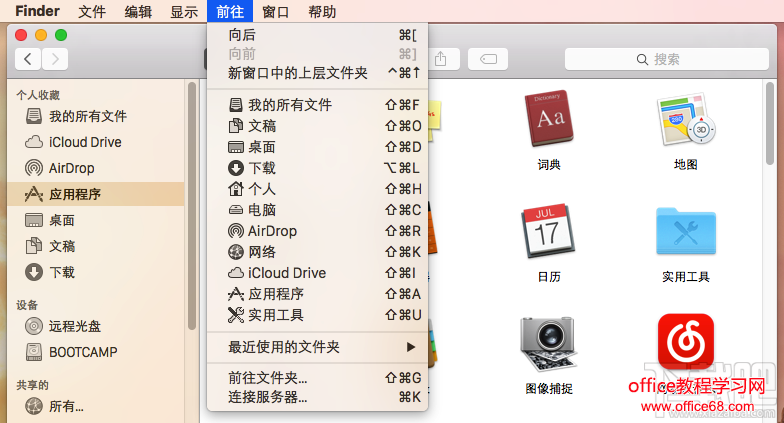Open the 显示 menu in menu bar
The image size is (784, 423).
(x=184, y=11)
